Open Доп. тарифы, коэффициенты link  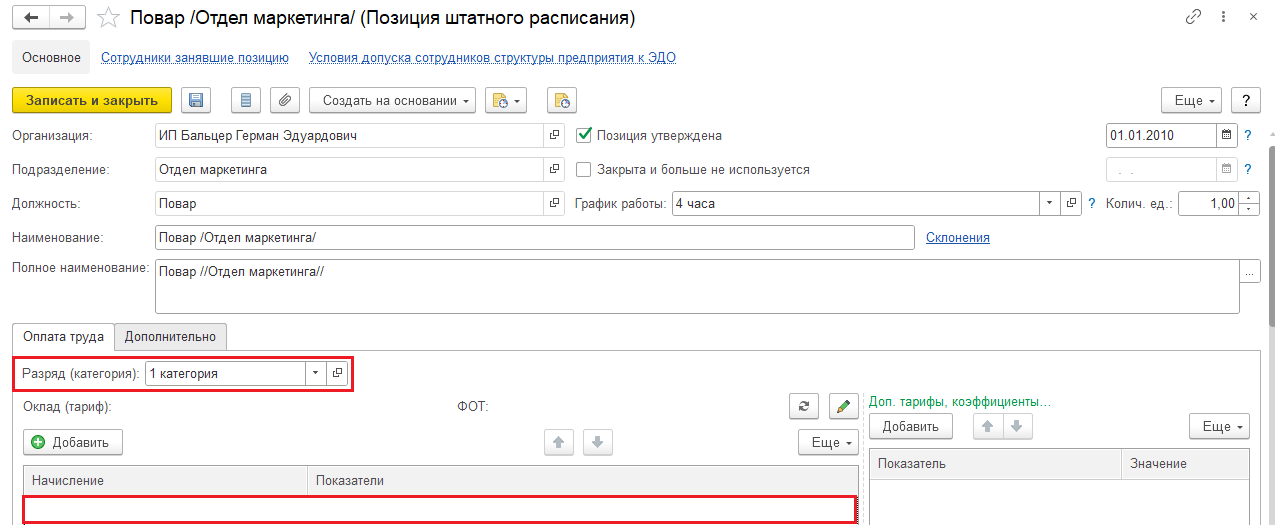tap(960, 401)
